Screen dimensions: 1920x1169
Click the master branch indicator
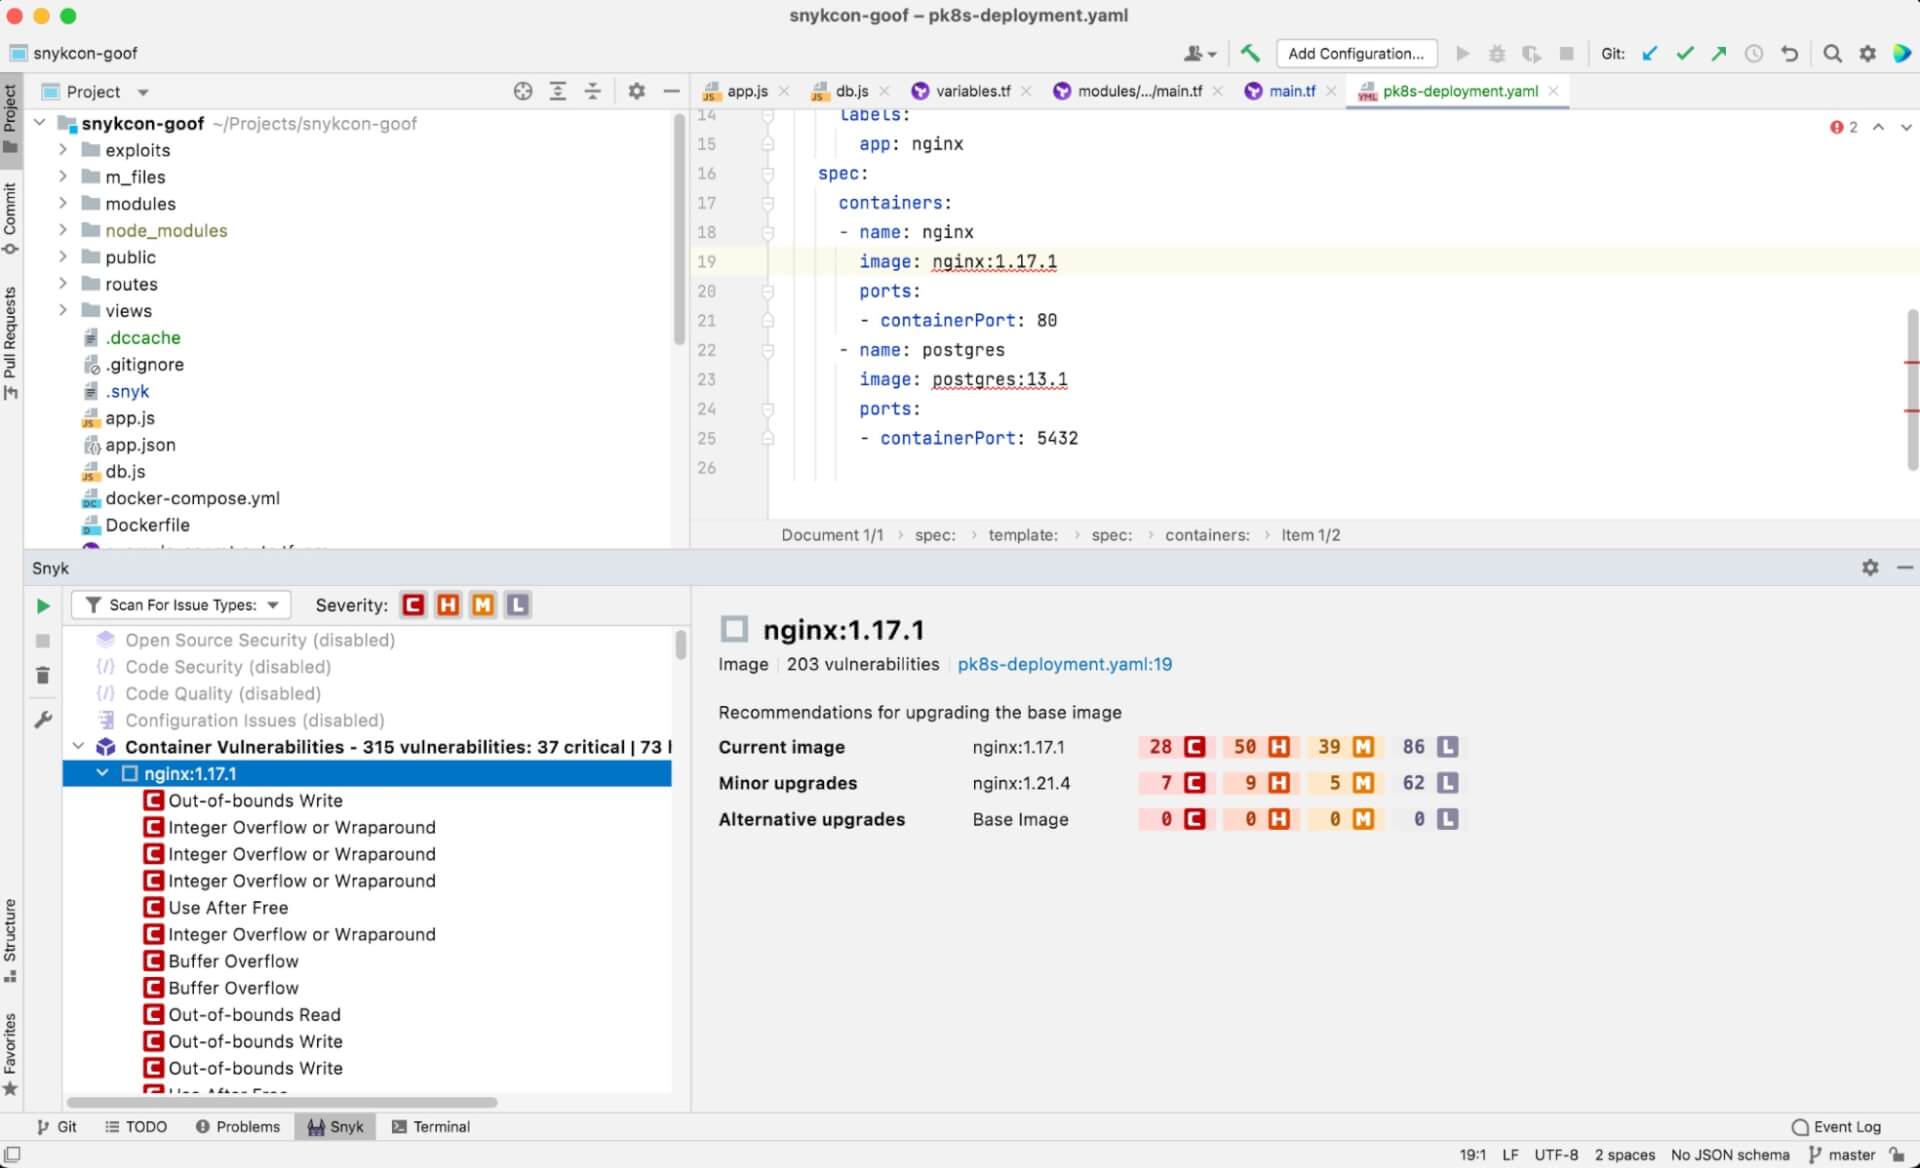1842,1156
